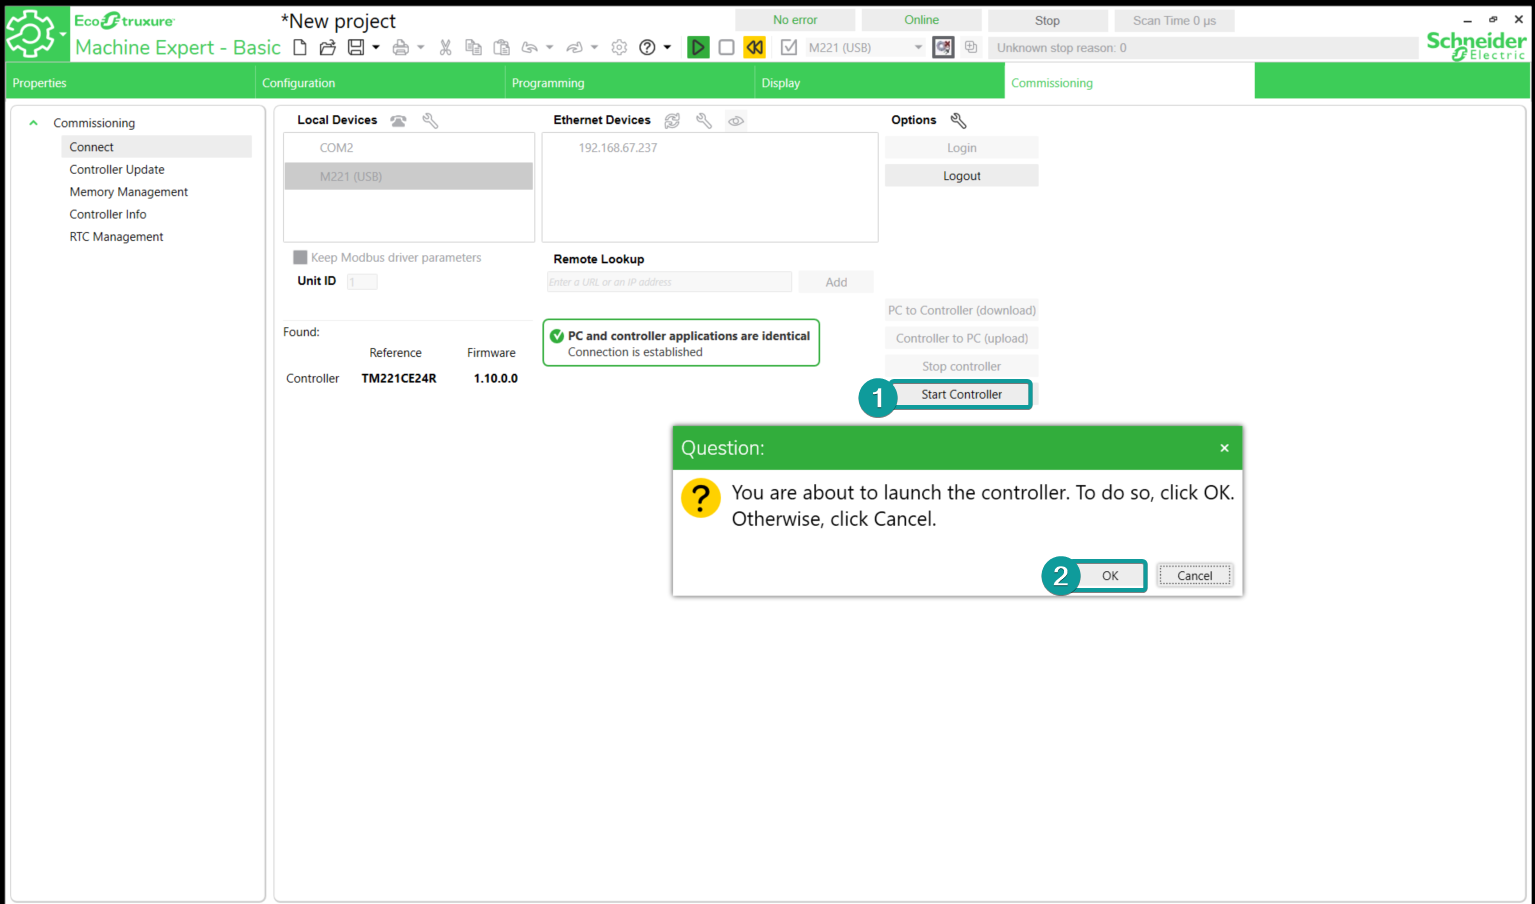The width and height of the screenshot is (1535, 904).
Task: Open an existing project with folder icon
Action: pyautogui.click(x=327, y=47)
